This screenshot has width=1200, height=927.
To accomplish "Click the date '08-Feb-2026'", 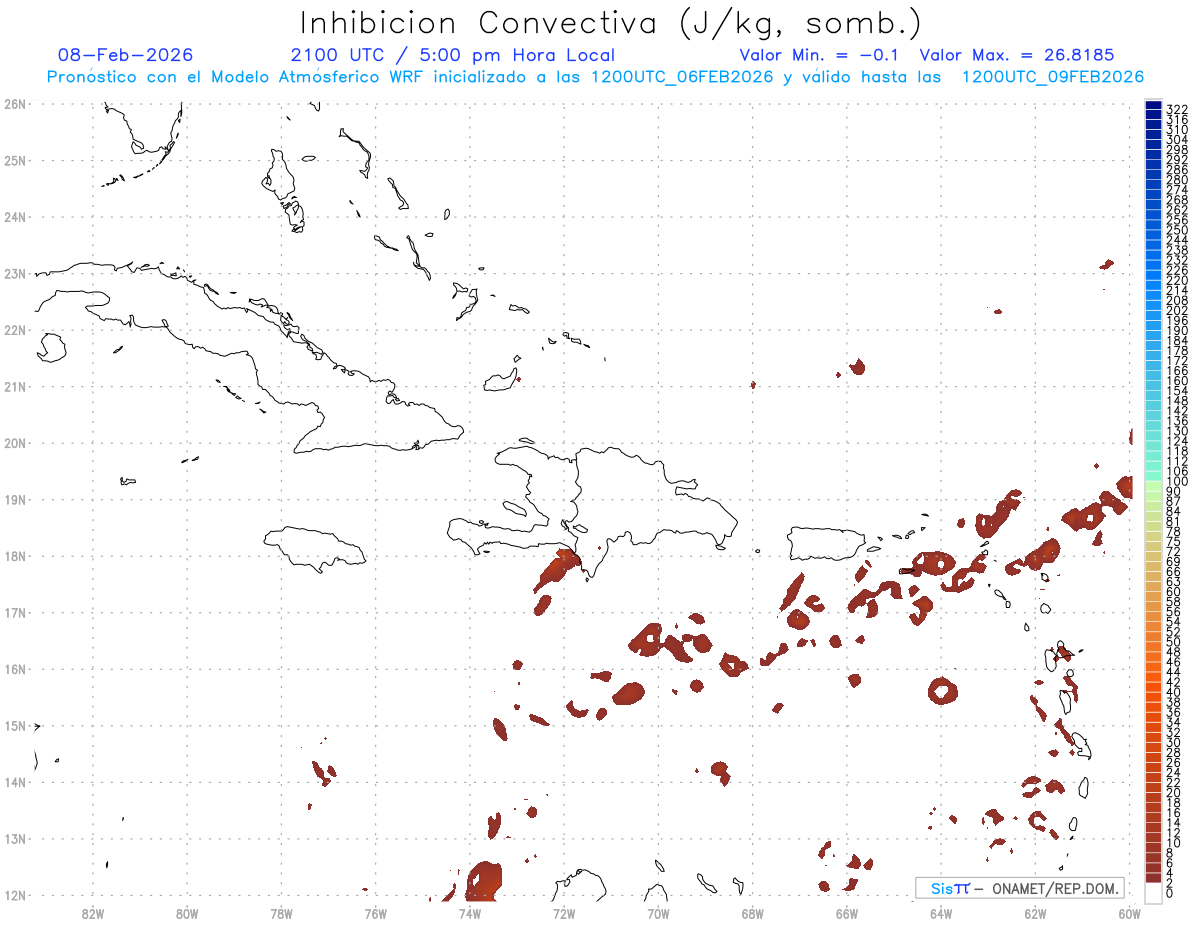I will [126, 55].
